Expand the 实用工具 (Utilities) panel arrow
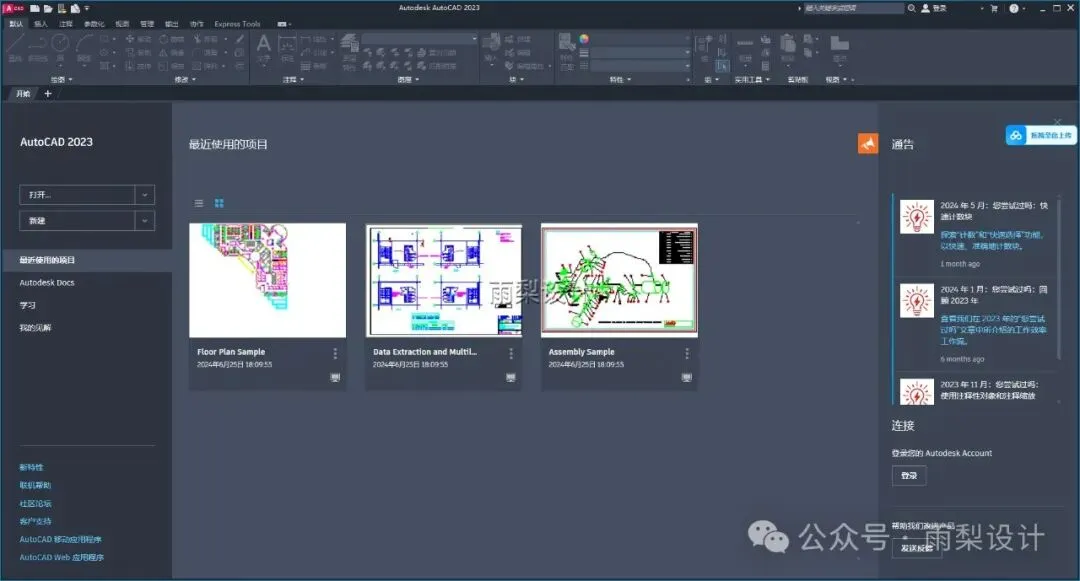Viewport: 1080px width, 581px height. tap(767, 80)
